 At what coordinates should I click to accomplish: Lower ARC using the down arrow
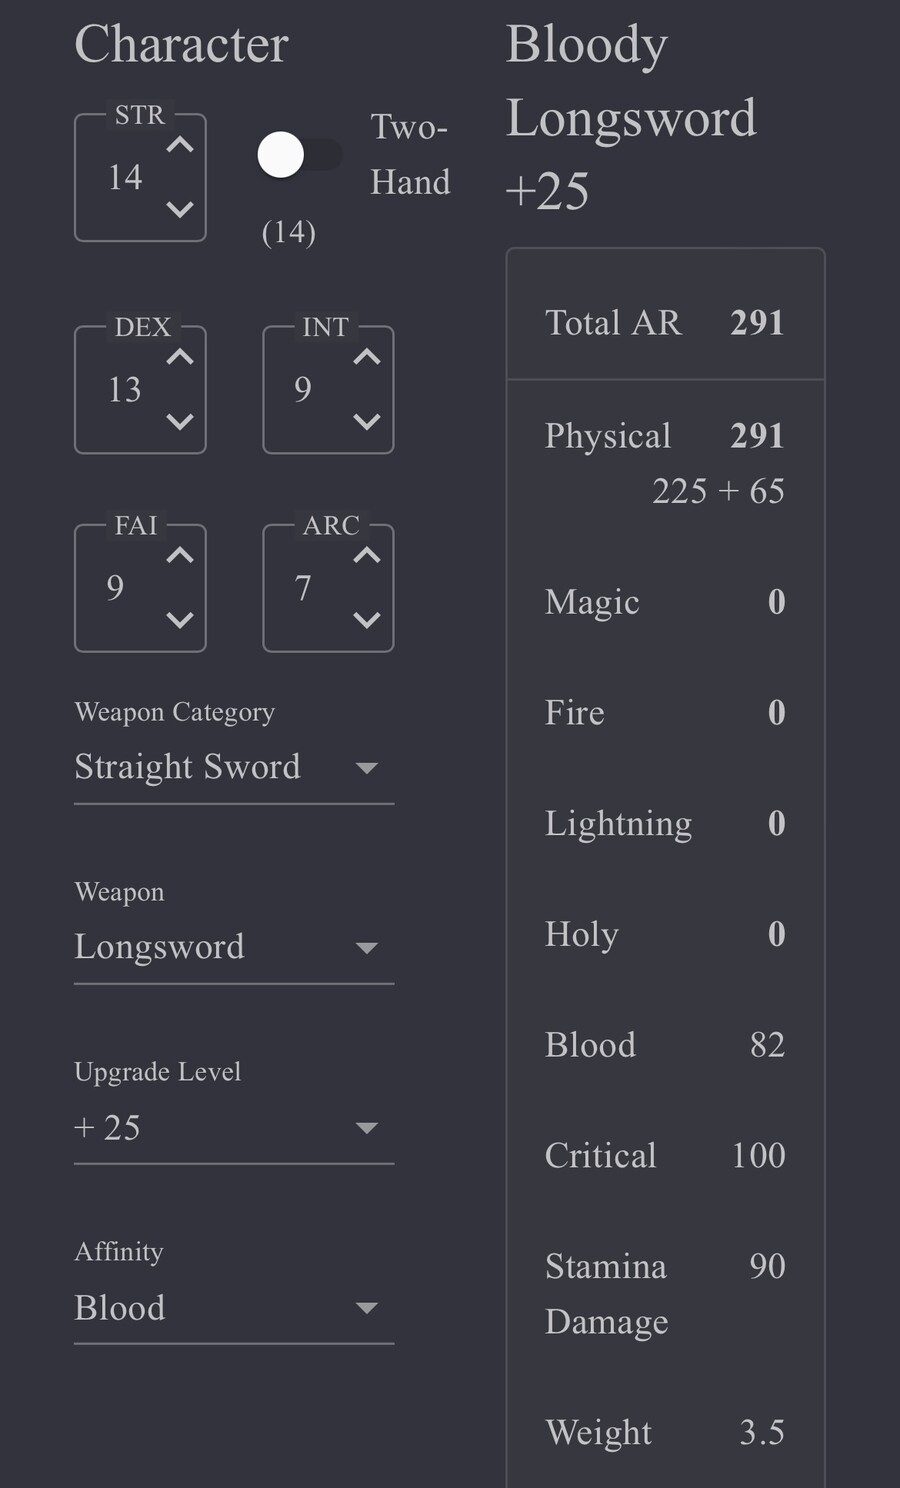367,620
